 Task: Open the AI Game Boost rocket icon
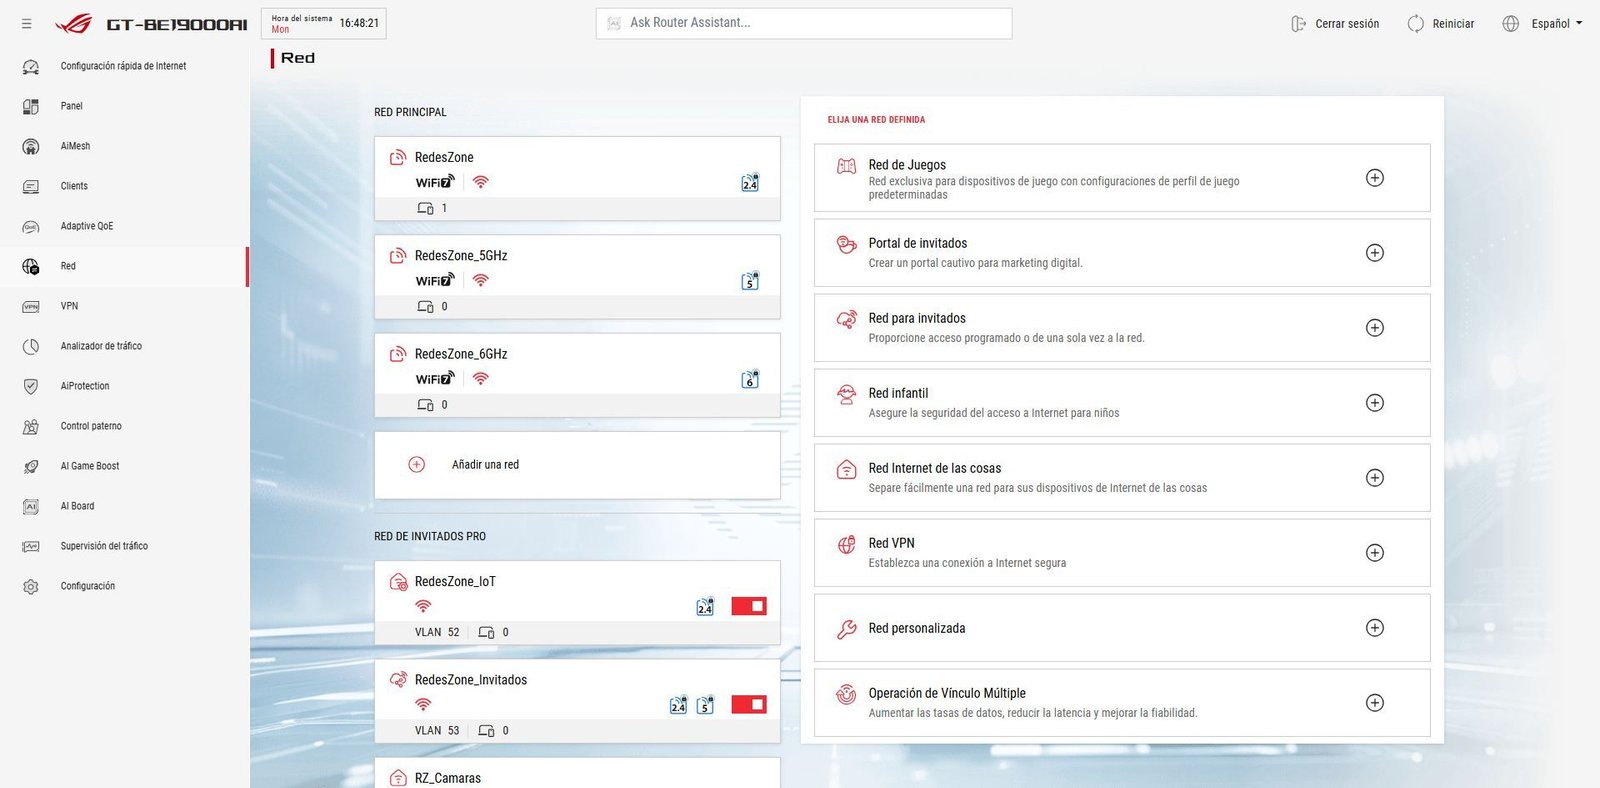(x=31, y=466)
